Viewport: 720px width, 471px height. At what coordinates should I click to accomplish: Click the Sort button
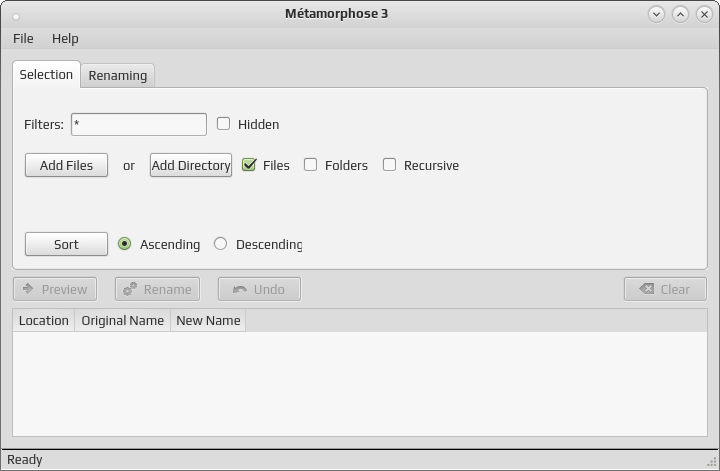(66, 244)
